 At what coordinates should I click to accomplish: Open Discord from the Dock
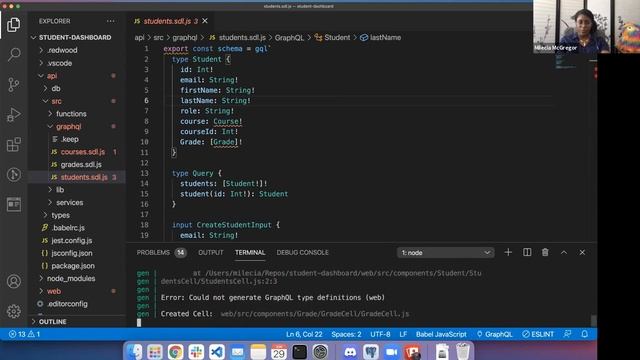click(350, 352)
